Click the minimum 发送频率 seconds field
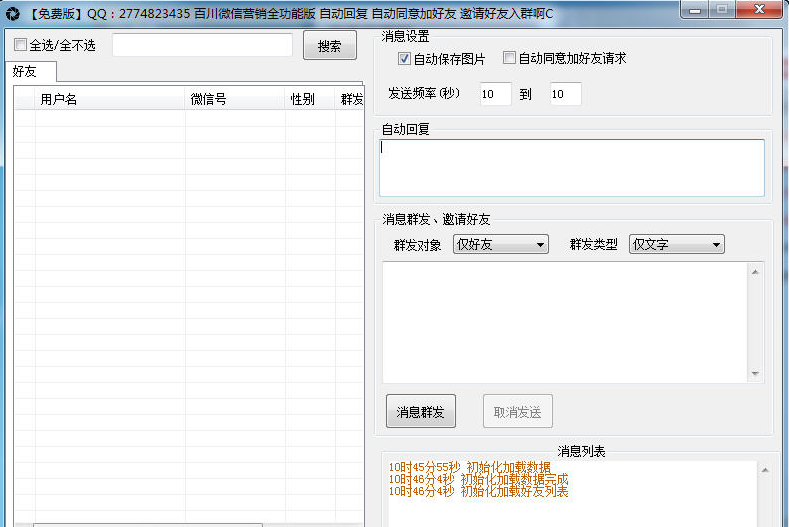Image resolution: width=789 pixels, height=527 pixels. (x=495, y=94)
